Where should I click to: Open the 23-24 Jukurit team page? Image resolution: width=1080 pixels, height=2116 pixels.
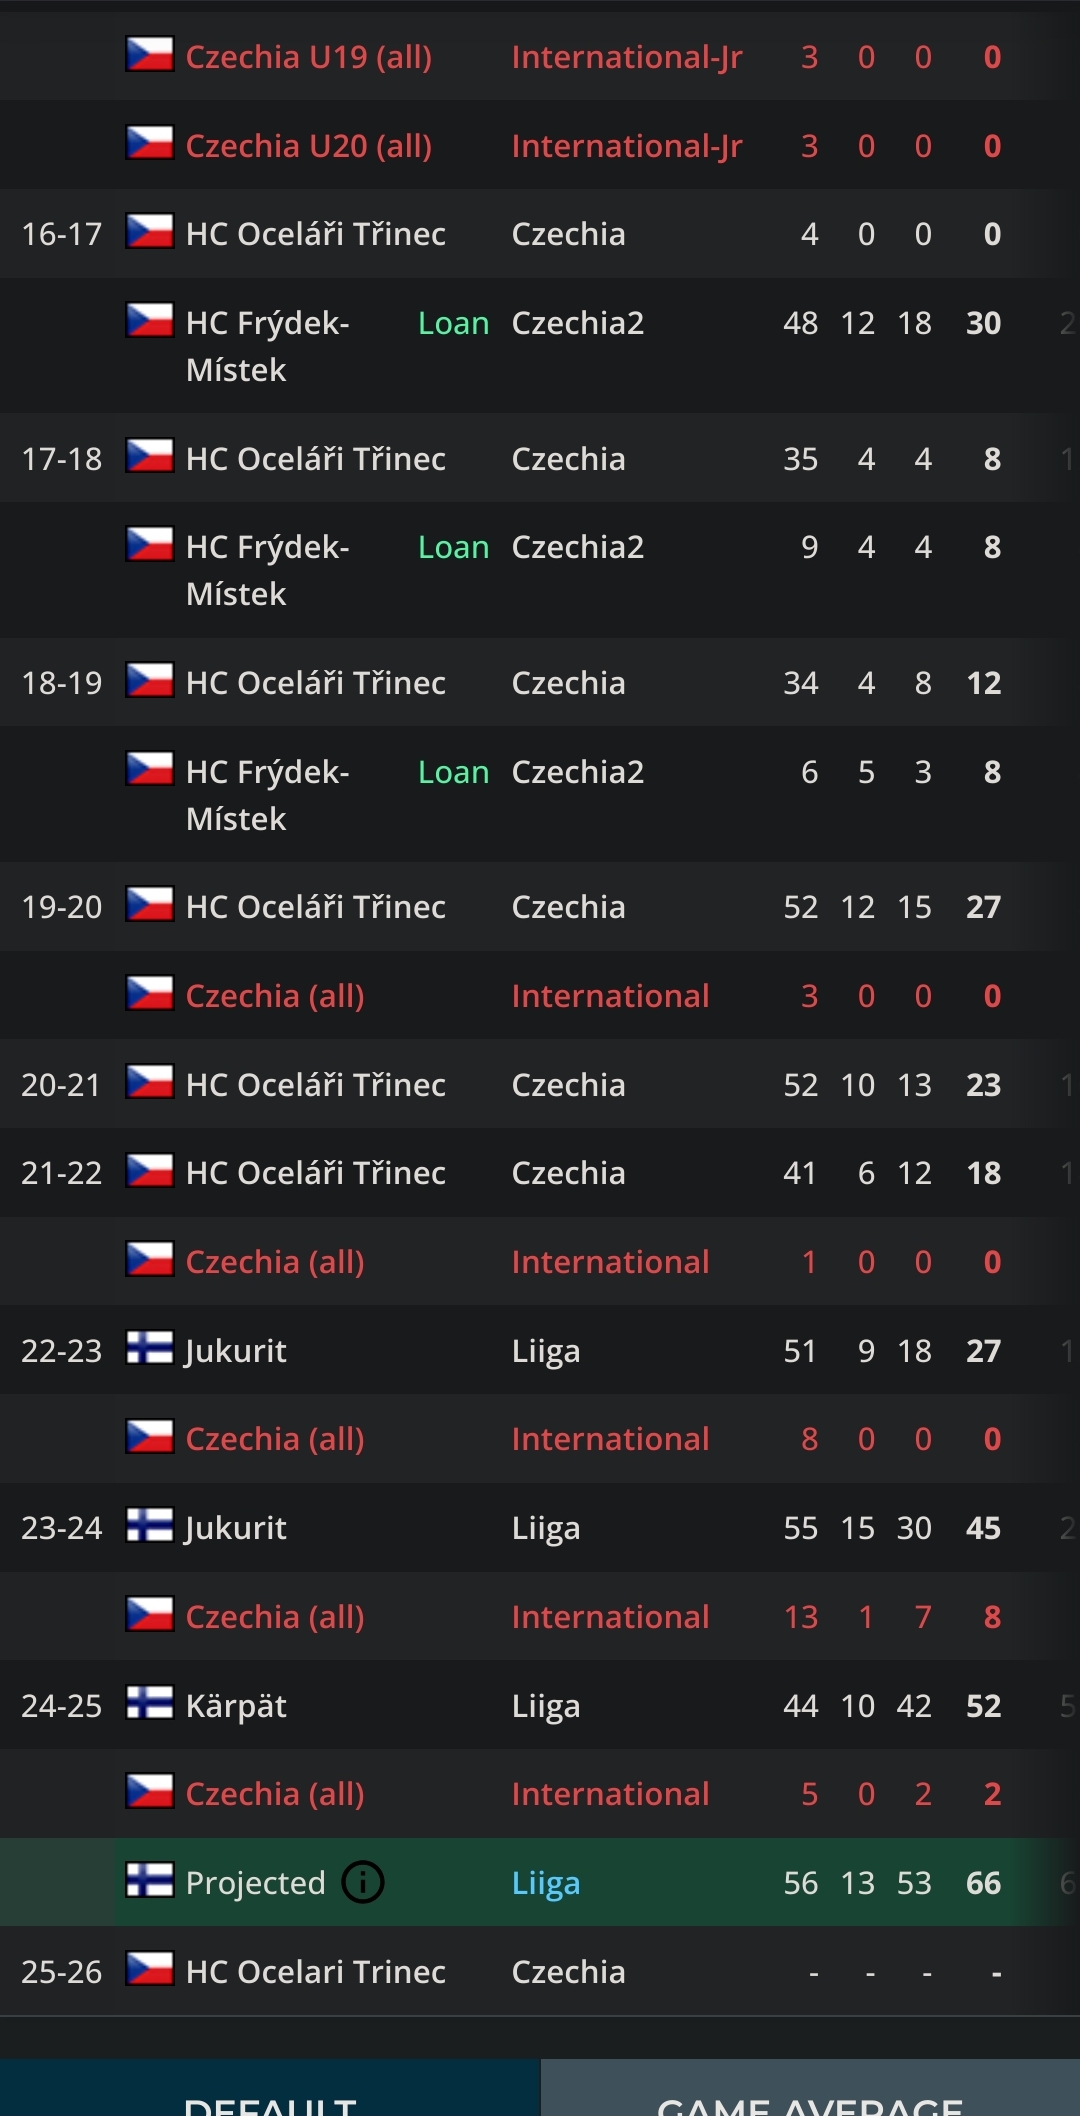236,1528
